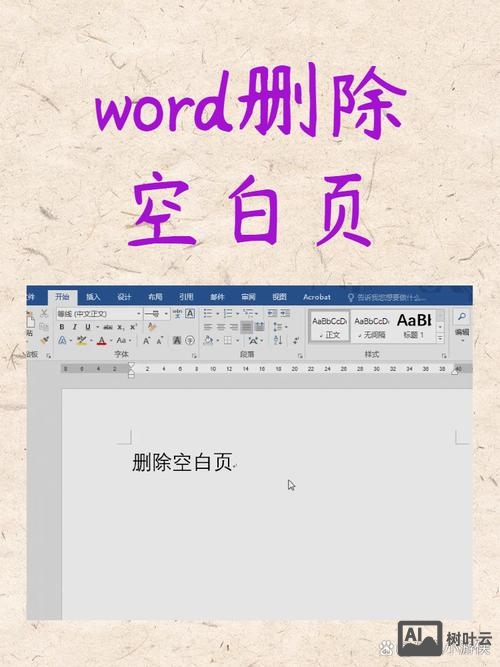
Task: Decrease the paragraph indent
Action: pos(272,314)
